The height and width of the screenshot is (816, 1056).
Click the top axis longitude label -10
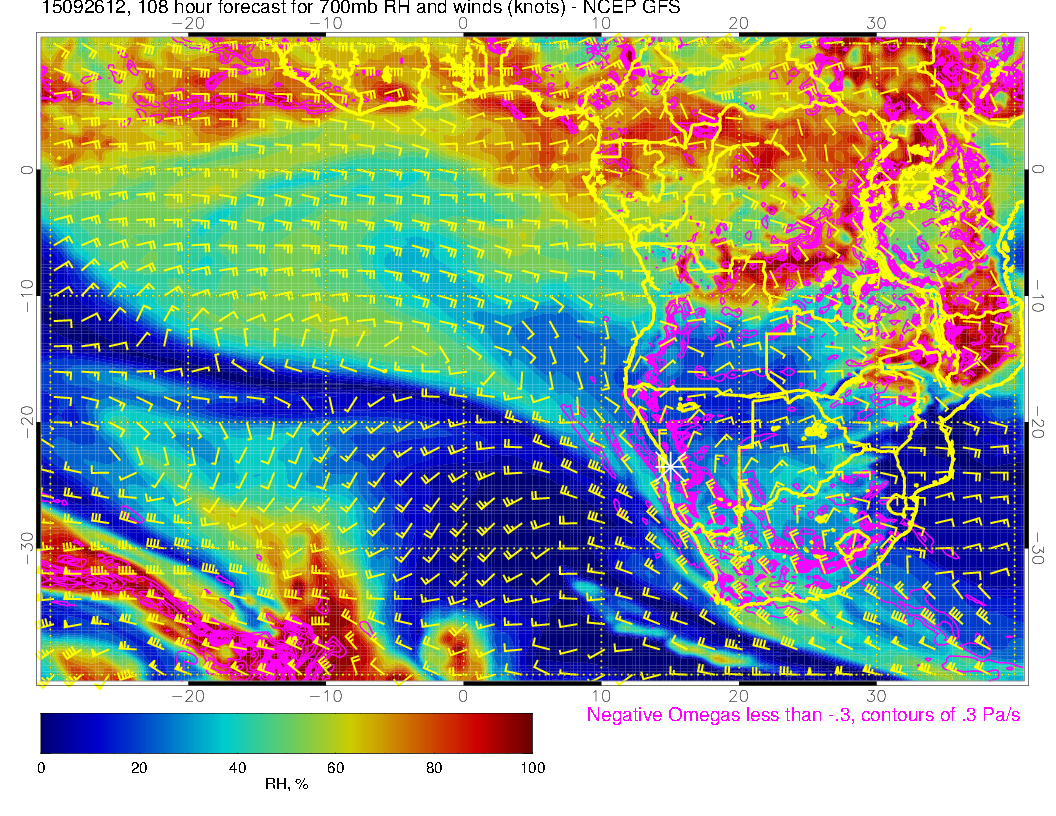[x=325, y=23]
